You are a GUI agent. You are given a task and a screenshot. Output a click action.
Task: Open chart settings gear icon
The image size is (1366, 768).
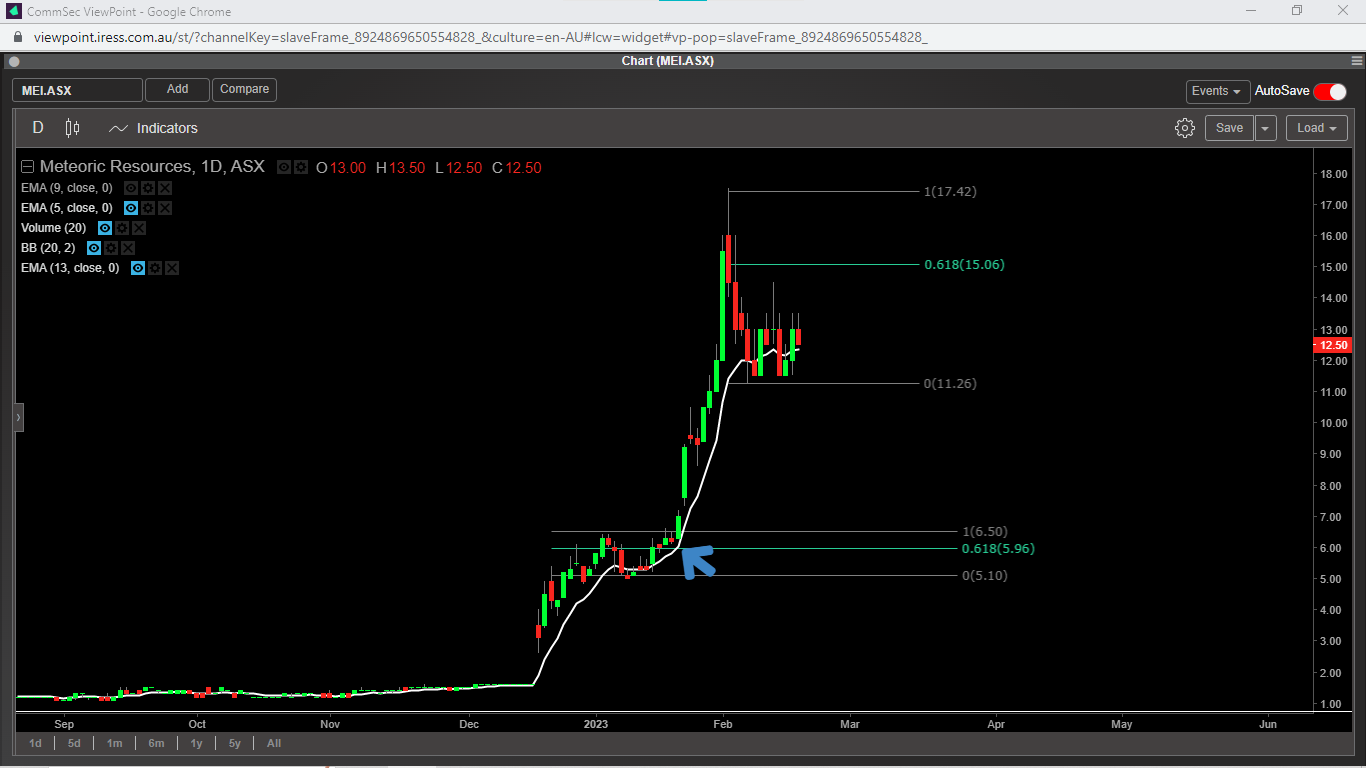point(1185,128)
